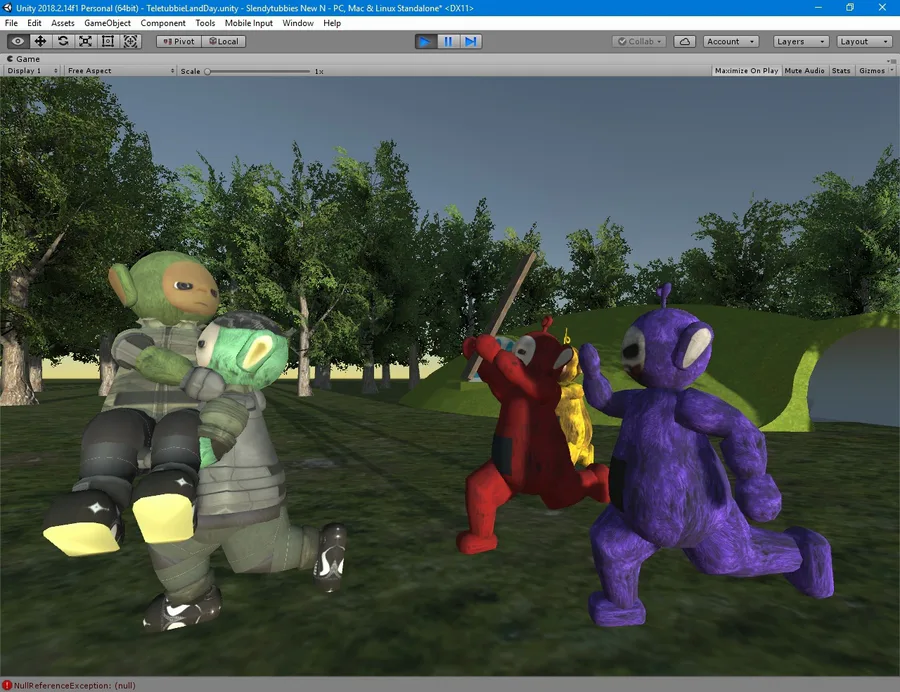Viewport: 900px width, 692px height.
Task: Open the File menu
Action: [x=11, y=23]
